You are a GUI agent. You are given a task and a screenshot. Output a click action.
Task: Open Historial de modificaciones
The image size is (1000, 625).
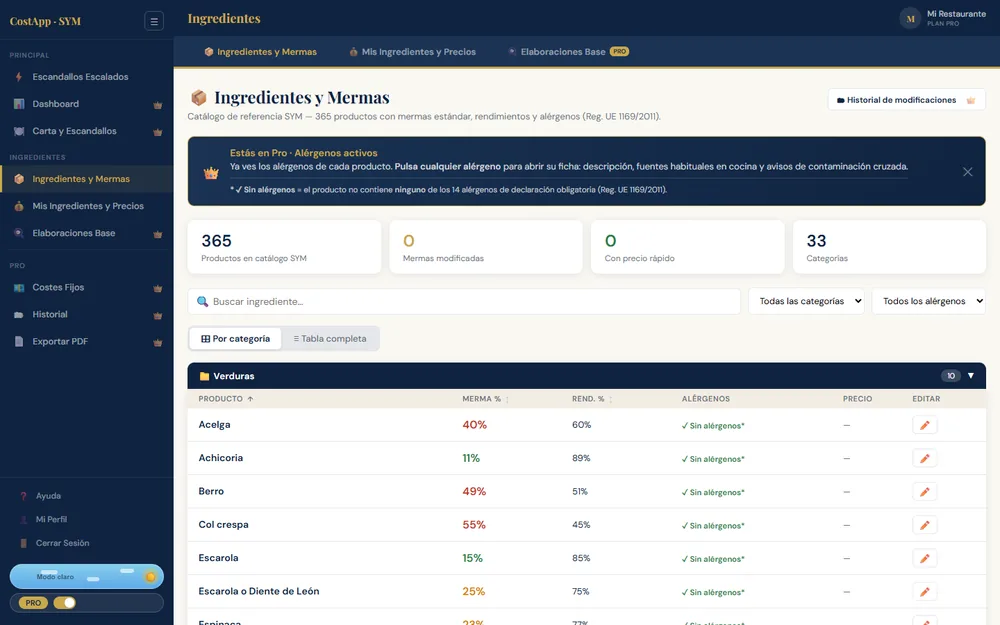tap(906, 100)
